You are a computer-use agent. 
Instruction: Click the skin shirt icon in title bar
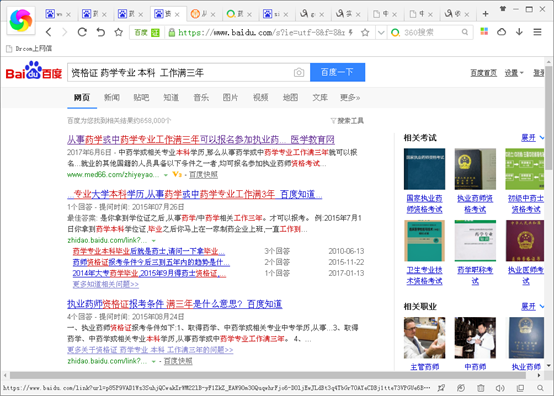pyautogui.click(x=503, y=9)
